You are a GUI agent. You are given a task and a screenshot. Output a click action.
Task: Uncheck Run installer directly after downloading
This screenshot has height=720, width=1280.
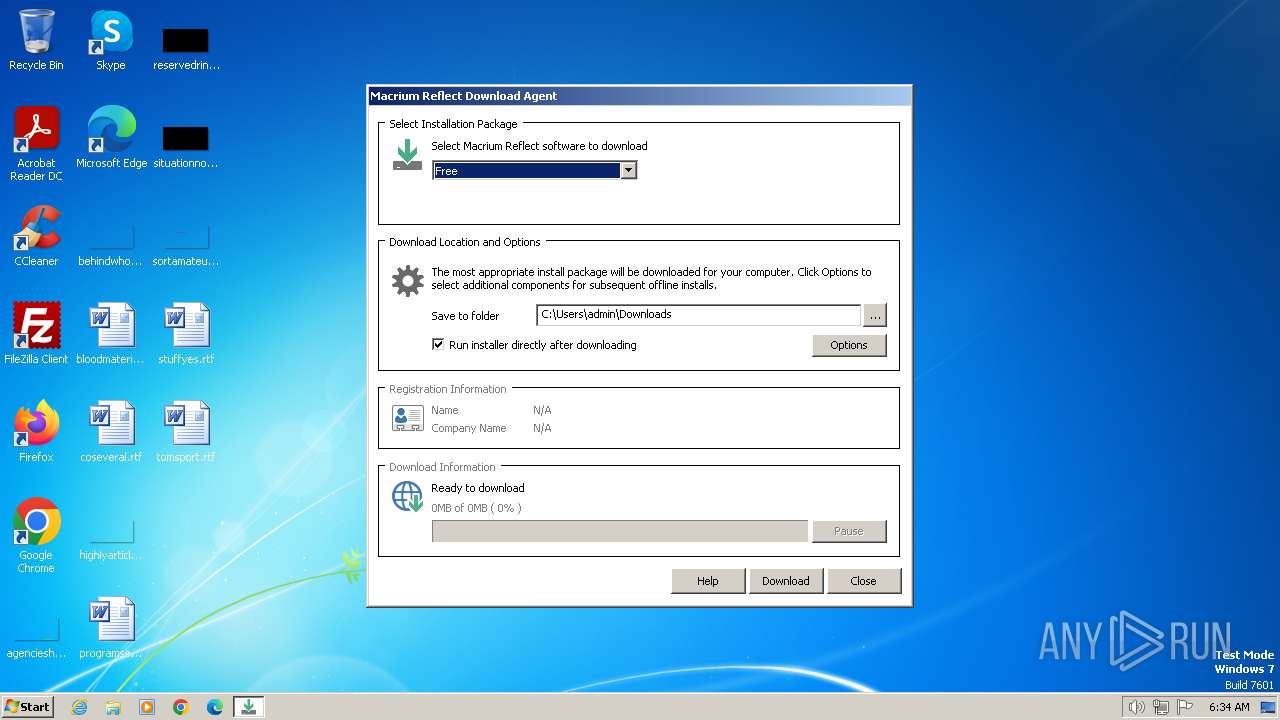438,344
